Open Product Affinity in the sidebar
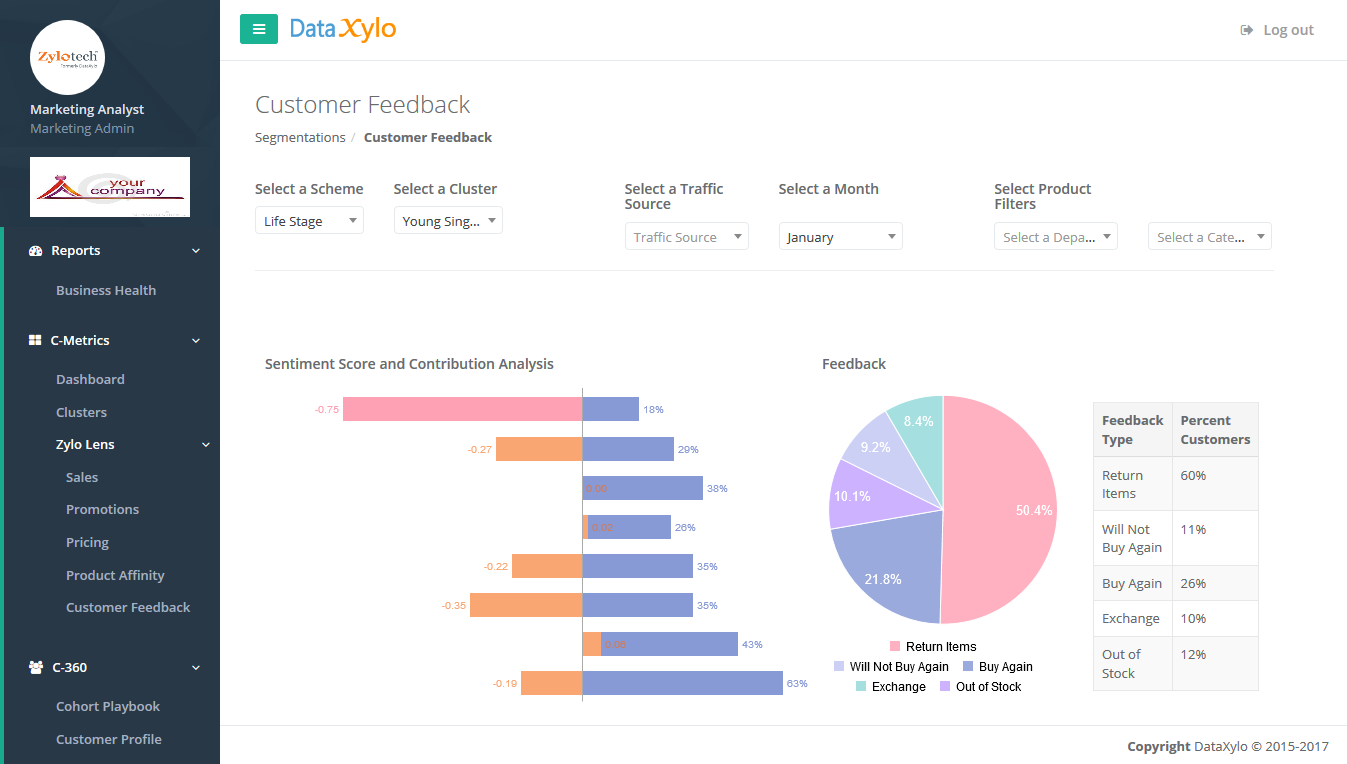 pyautogui.click(x=115, y=575)
